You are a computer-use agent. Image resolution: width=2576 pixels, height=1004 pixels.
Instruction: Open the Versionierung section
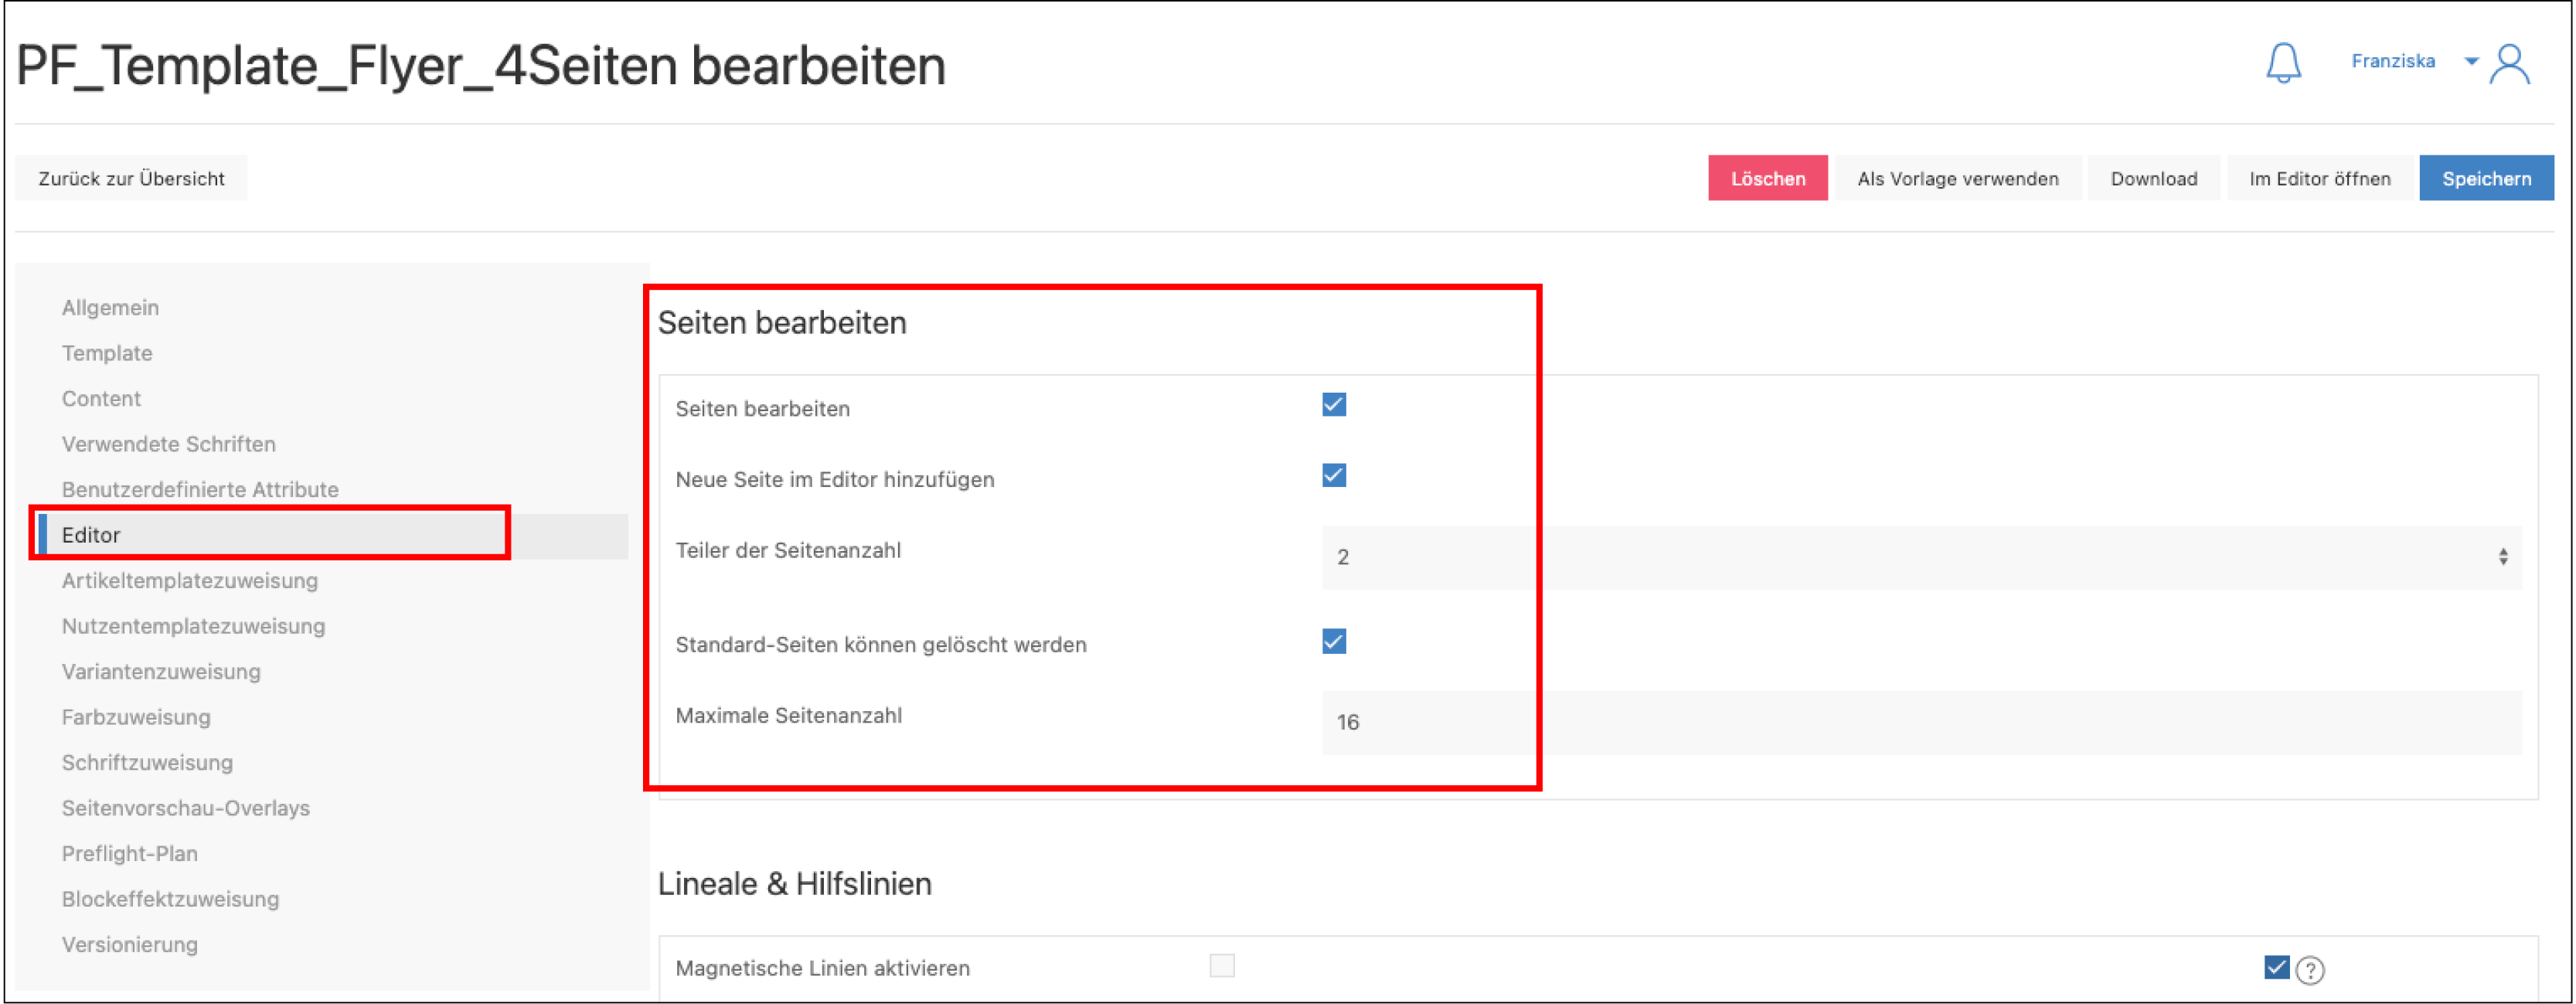pos(130,944)
